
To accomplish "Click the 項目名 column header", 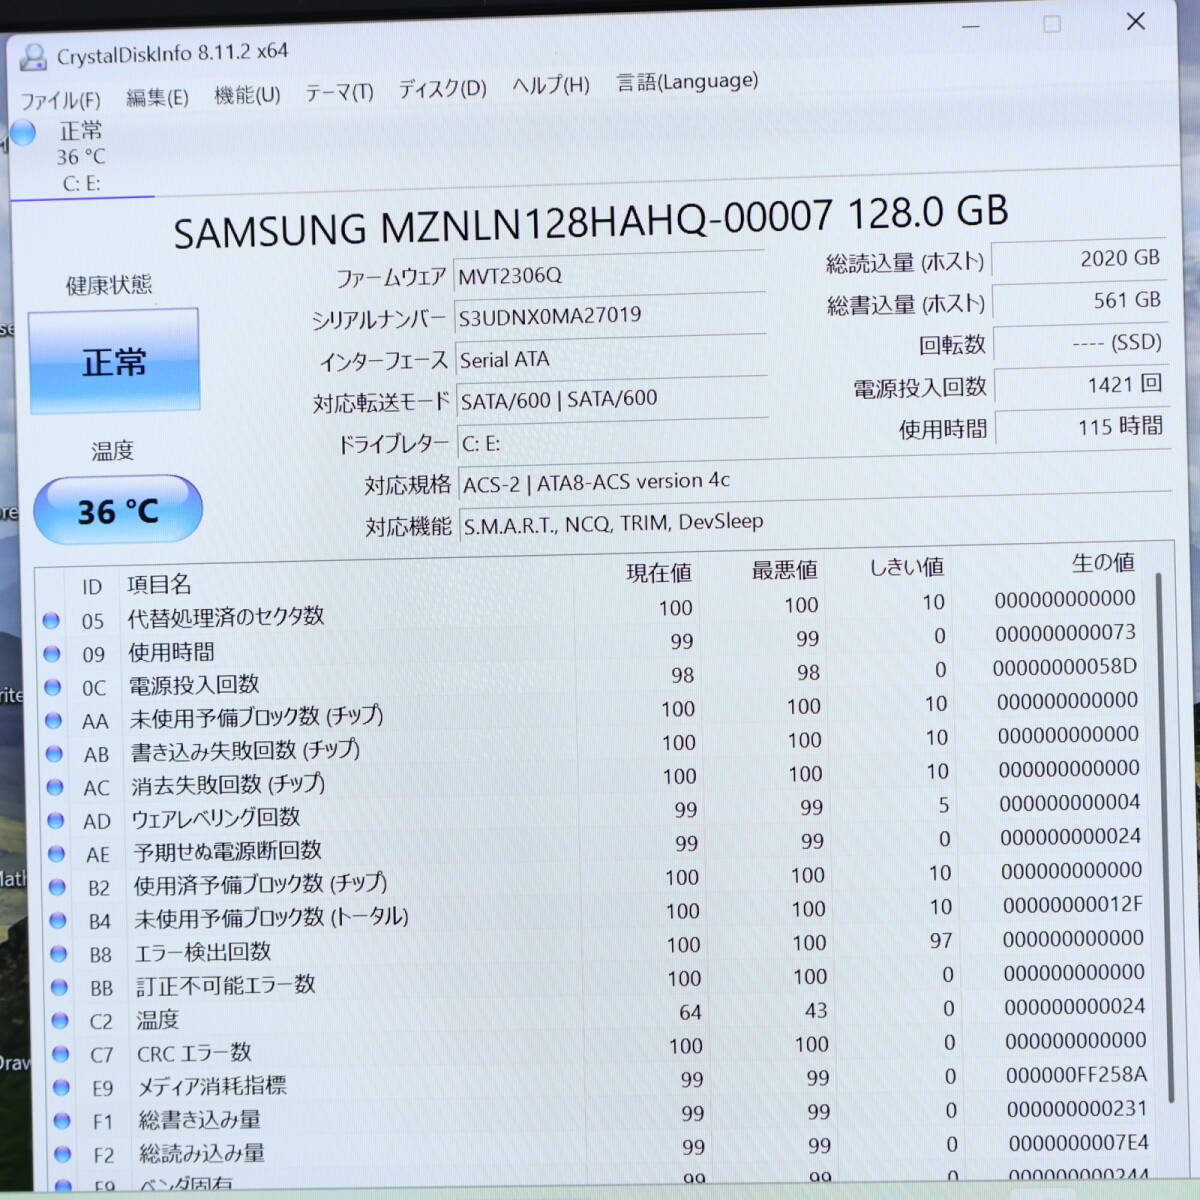I will coord(158,584).
